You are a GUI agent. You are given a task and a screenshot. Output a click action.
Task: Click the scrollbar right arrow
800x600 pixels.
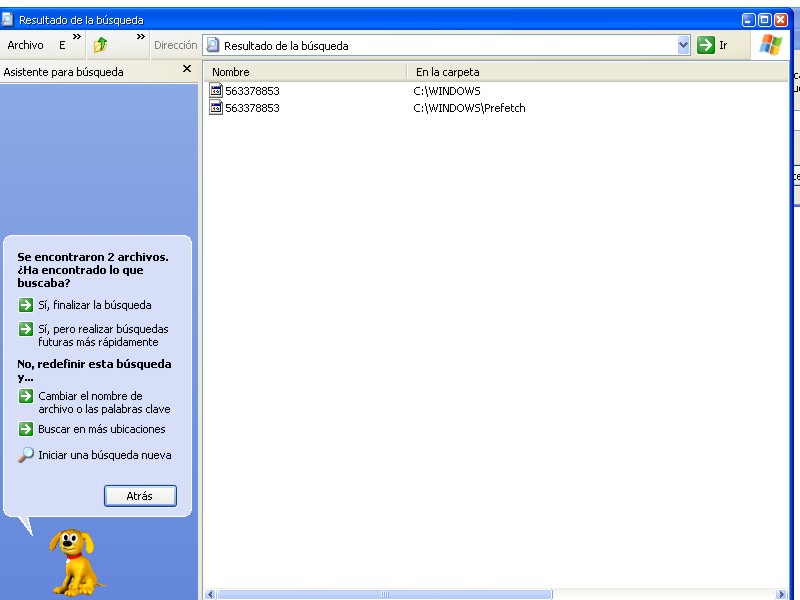781,594
